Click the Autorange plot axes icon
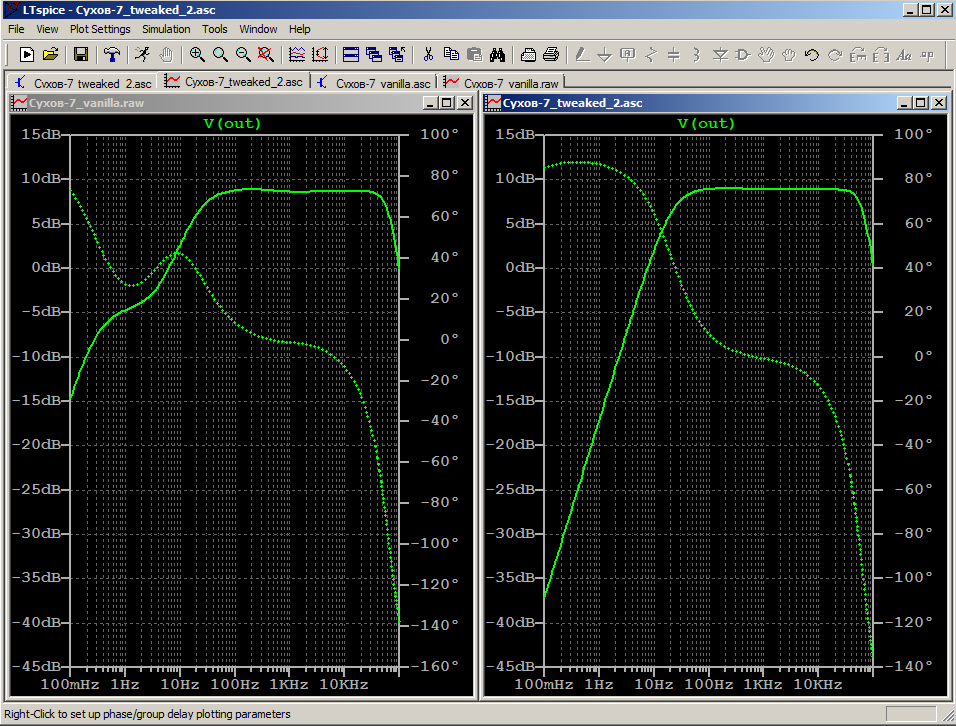The height and width of the screenshot is (726, 956). (x=297, y=55)
